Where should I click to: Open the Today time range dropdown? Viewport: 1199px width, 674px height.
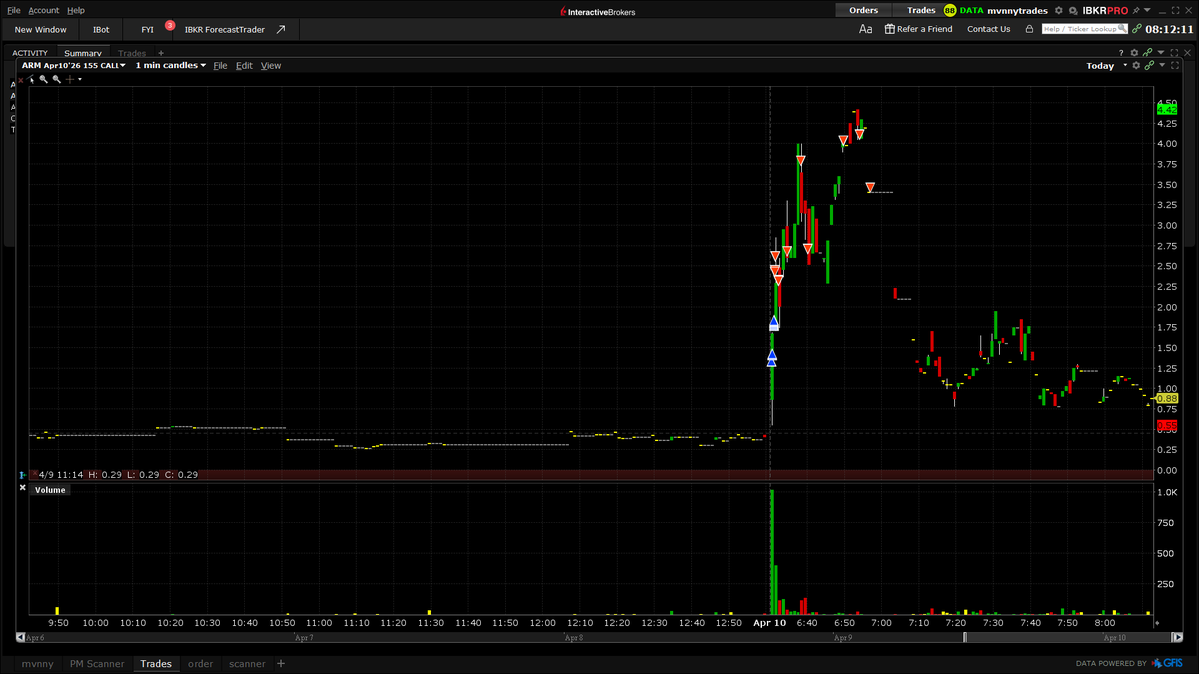pyautogui.click(x=1107, y=66)
